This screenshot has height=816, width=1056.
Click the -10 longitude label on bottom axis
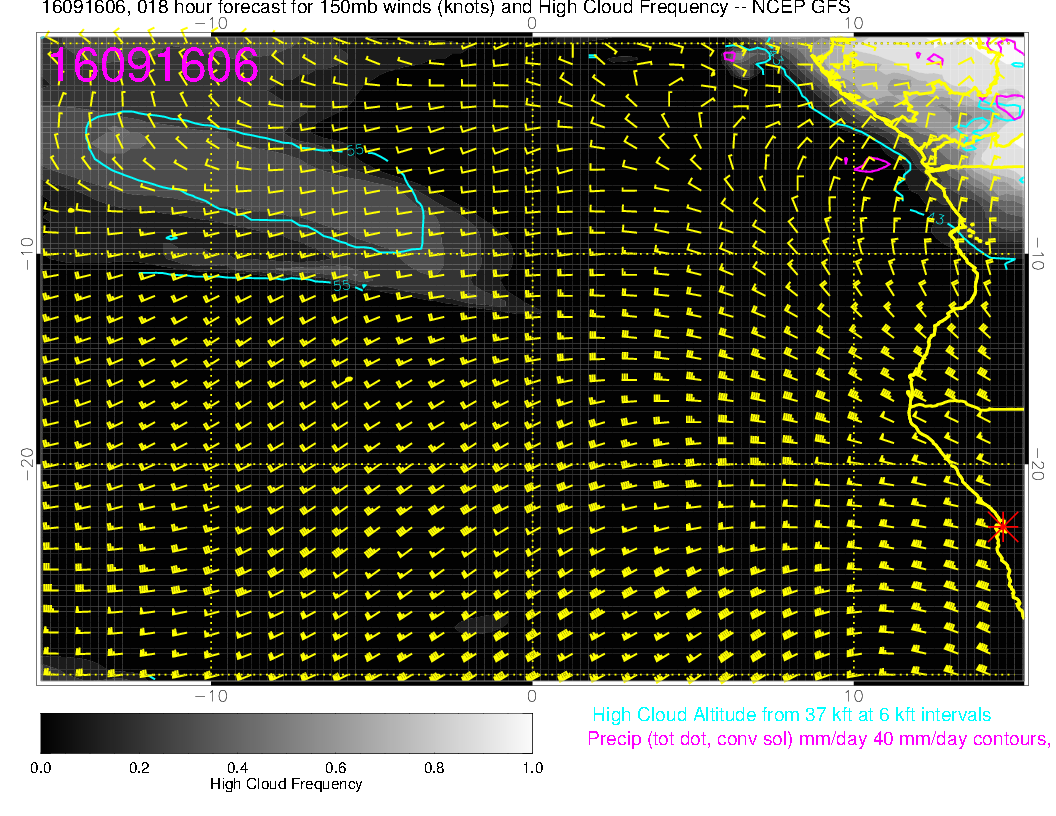click(209, 695)
